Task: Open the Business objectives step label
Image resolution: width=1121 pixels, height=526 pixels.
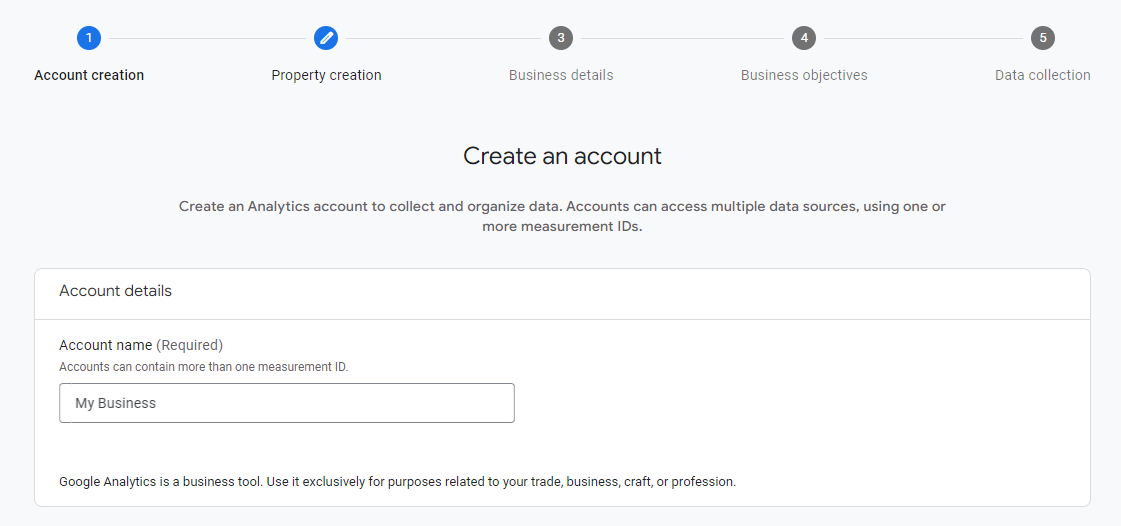Action: pyautogui.click(x=804, y=75)
